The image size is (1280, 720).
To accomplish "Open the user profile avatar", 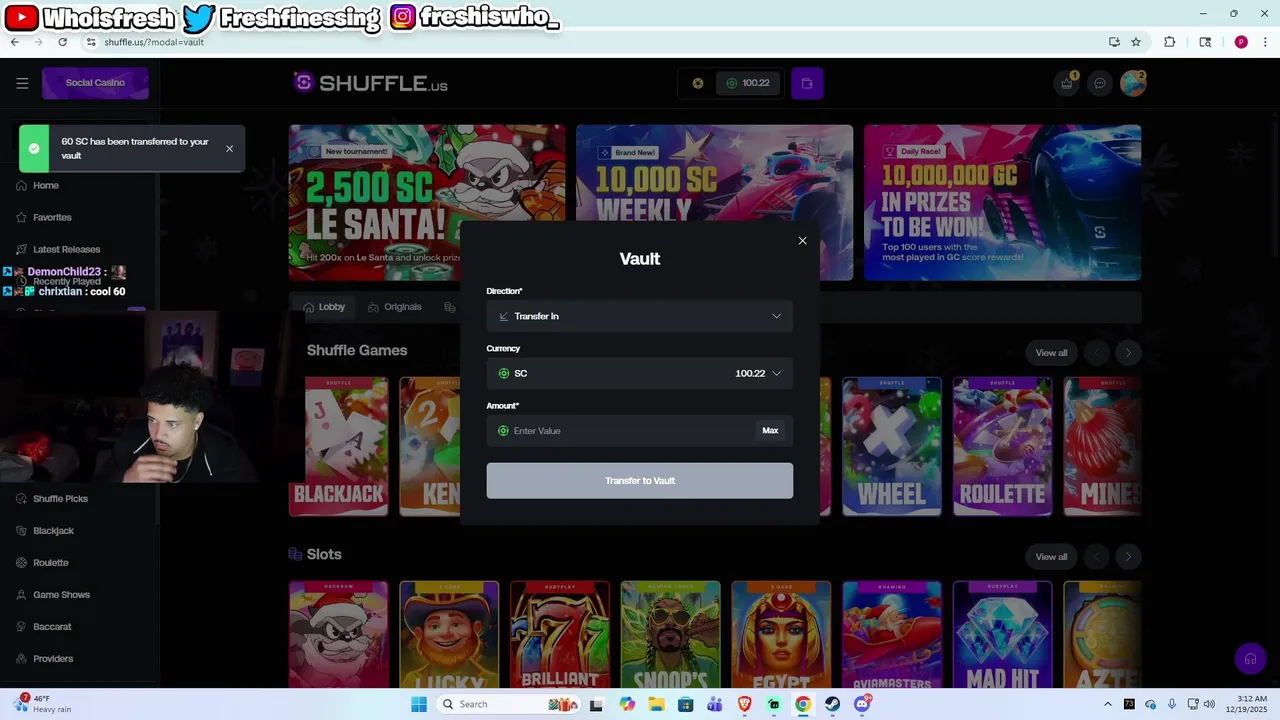I will (x=1132, y=83).
